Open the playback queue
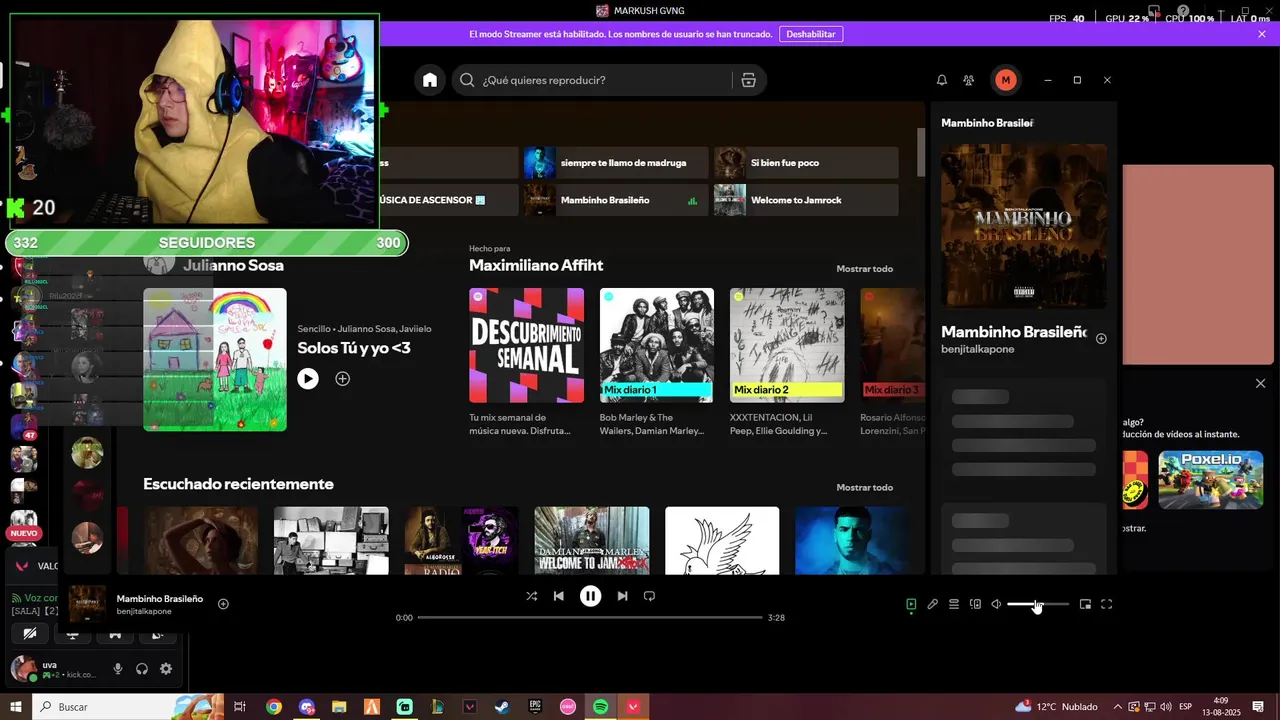The width and height of the screenshot is (1280, 720). pos(954,604)
